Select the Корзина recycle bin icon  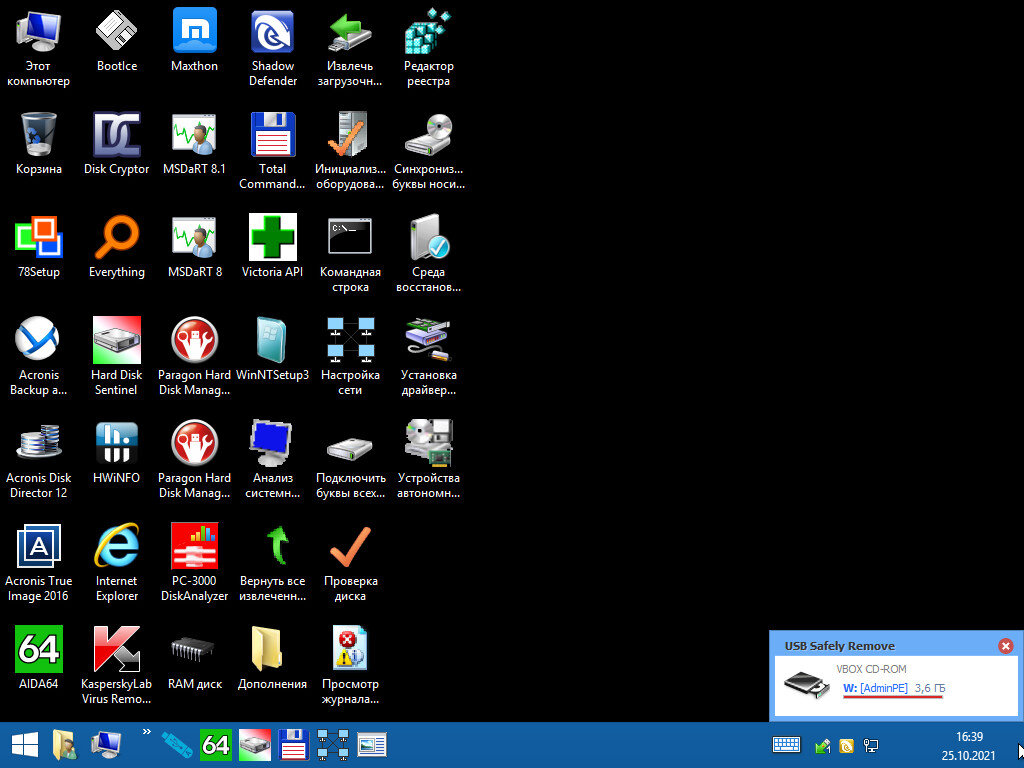pyautogui.click(x=39, y=144)
